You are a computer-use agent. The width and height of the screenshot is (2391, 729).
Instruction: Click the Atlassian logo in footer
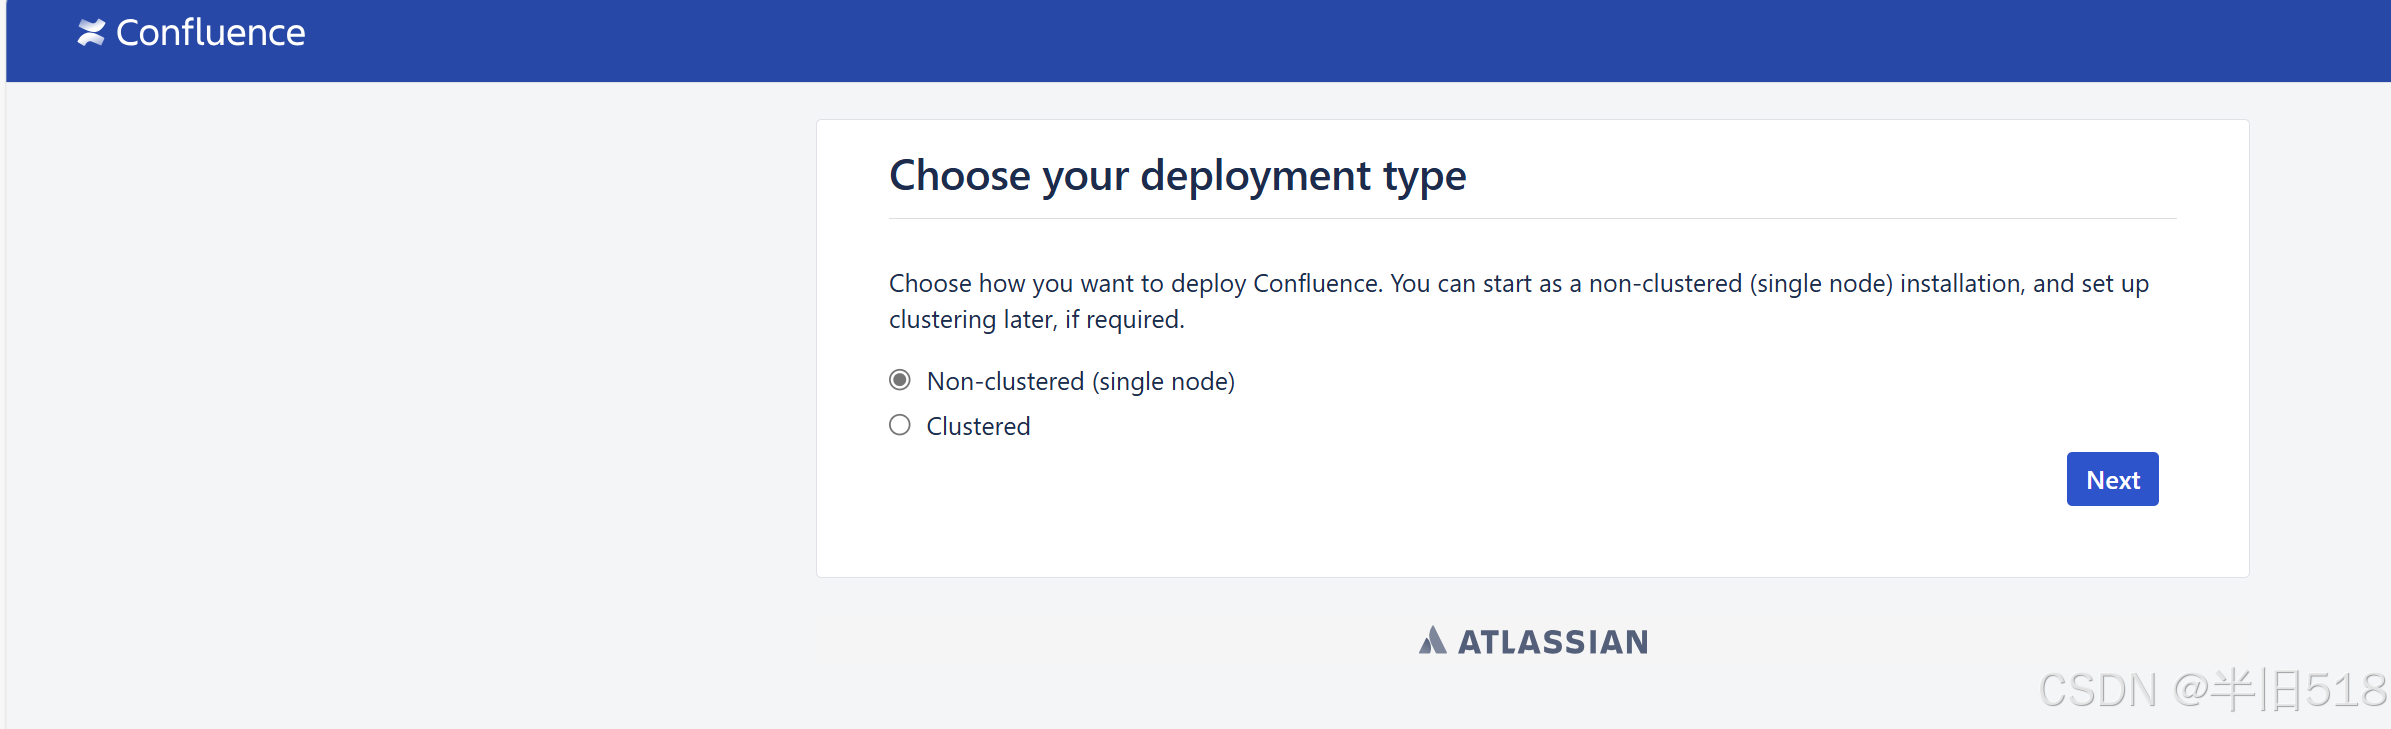tap(1533, 641)
